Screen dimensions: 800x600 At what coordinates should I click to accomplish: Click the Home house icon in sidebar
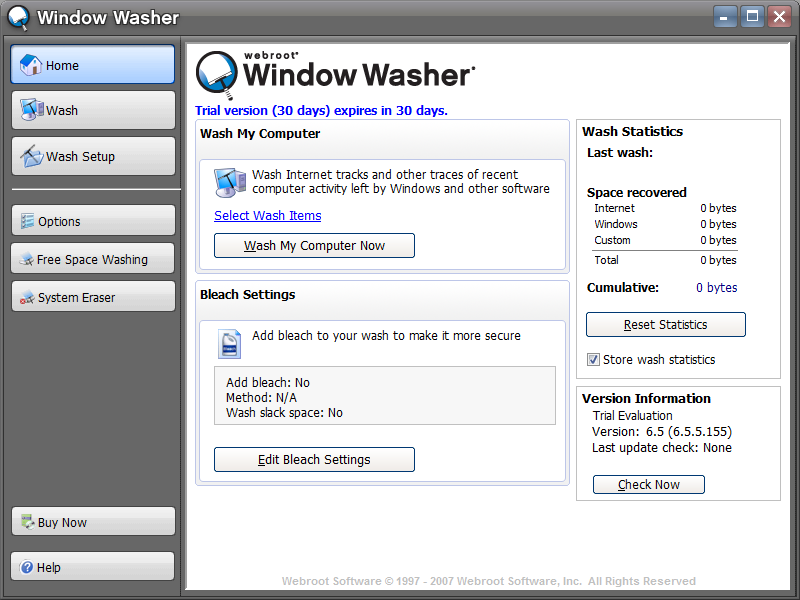click(31, 65)
